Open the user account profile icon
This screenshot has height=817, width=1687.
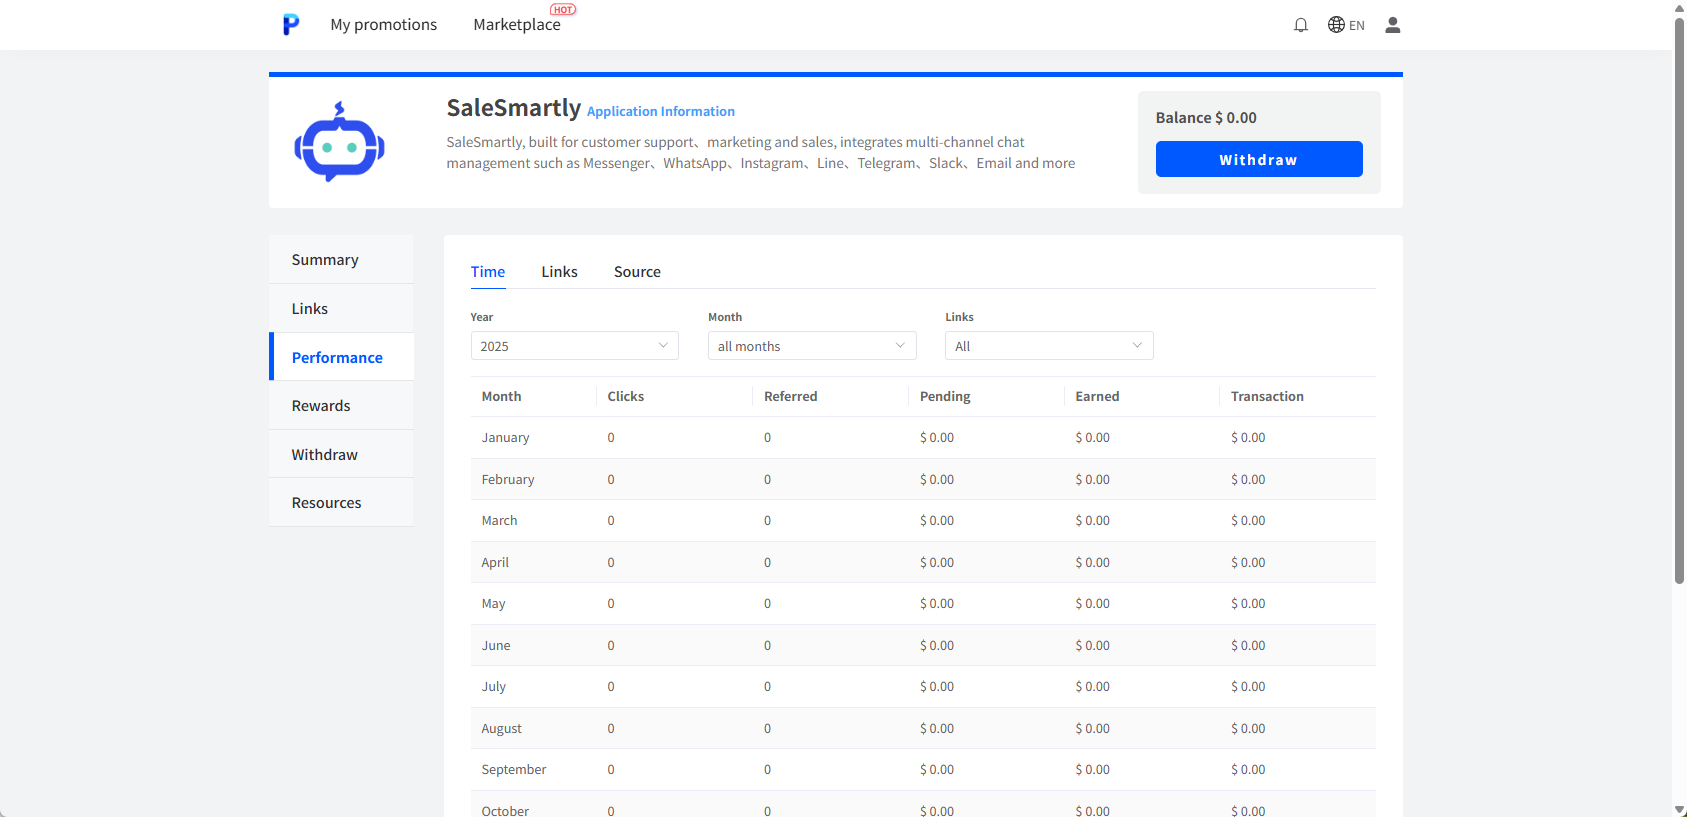1392,25
